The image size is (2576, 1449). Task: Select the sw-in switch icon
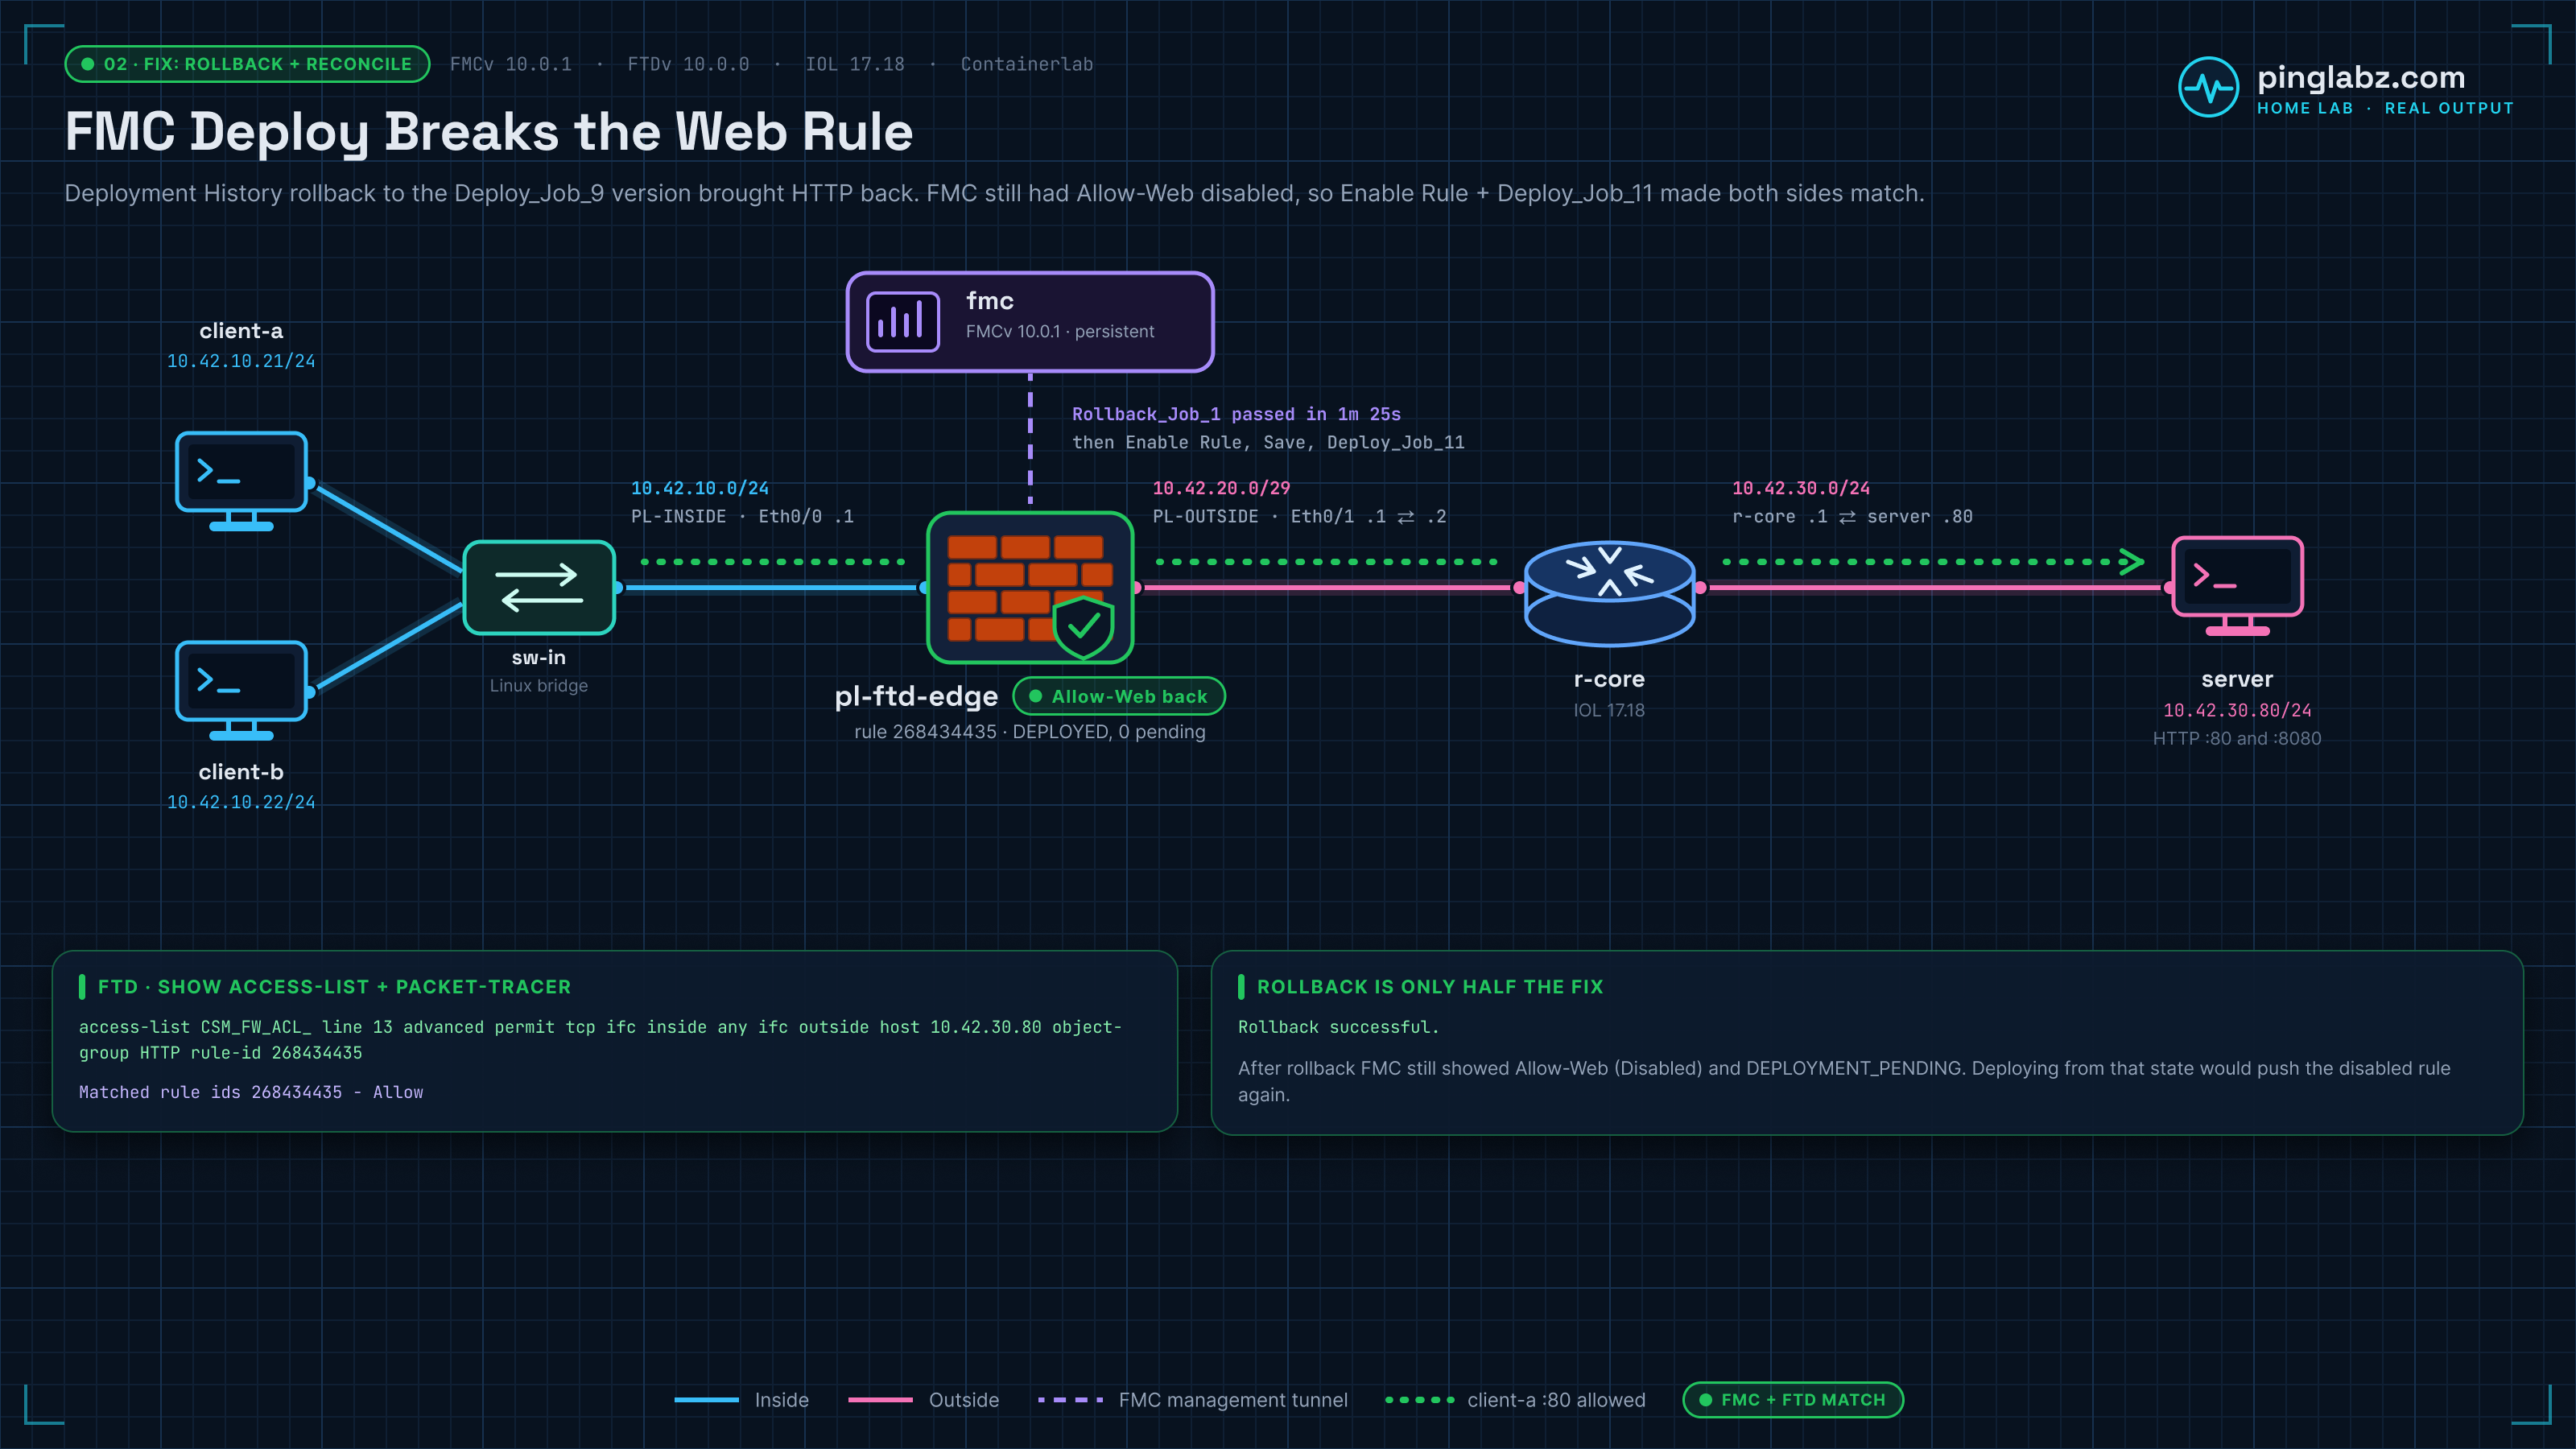pos(539,587)
